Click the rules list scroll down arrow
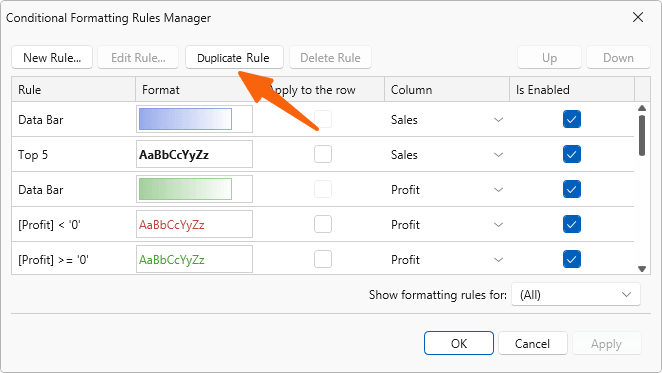The width and height of the screenshot is (662, 373). (x=642, y=269)
